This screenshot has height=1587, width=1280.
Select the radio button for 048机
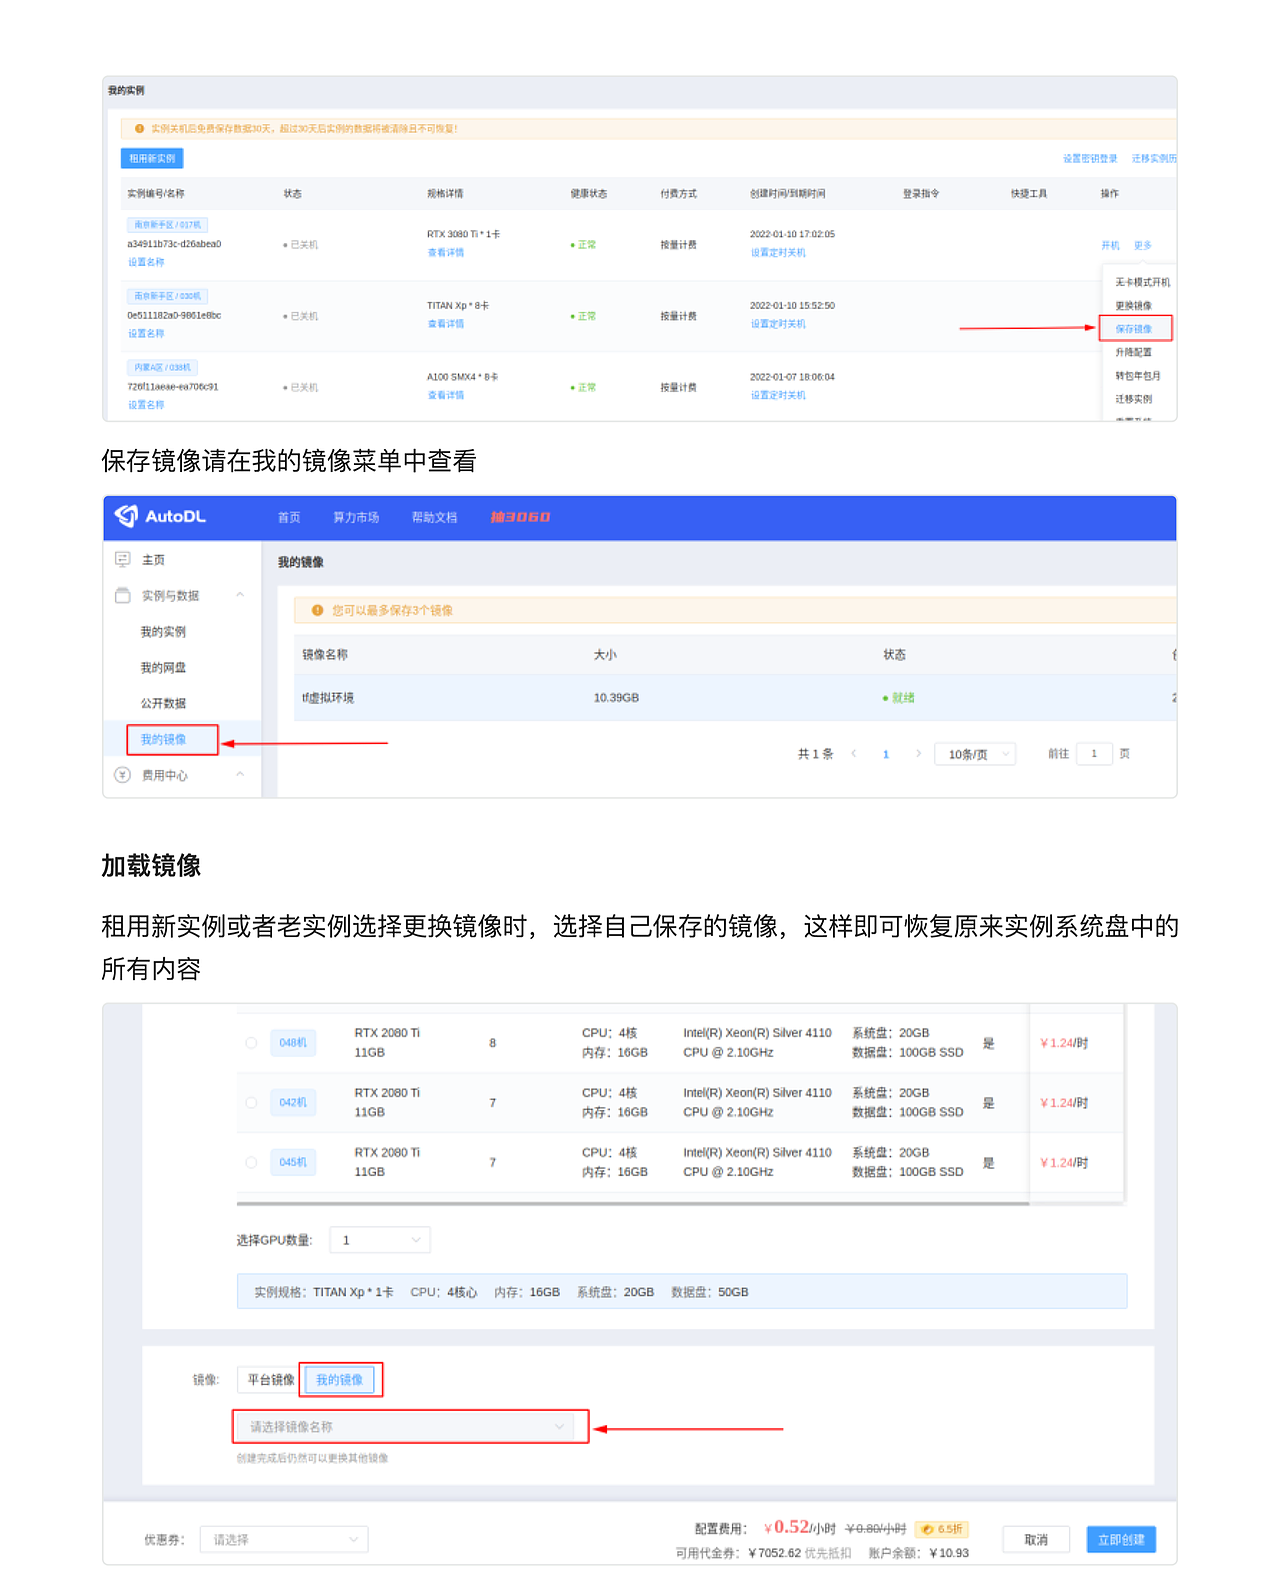(x=251, y=1043)
